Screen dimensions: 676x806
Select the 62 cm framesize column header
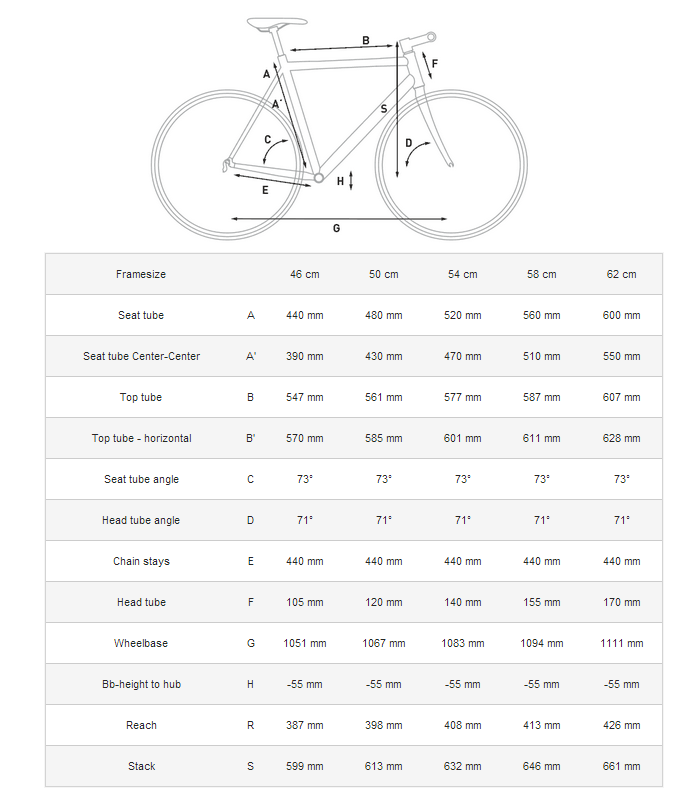(622, 274)
